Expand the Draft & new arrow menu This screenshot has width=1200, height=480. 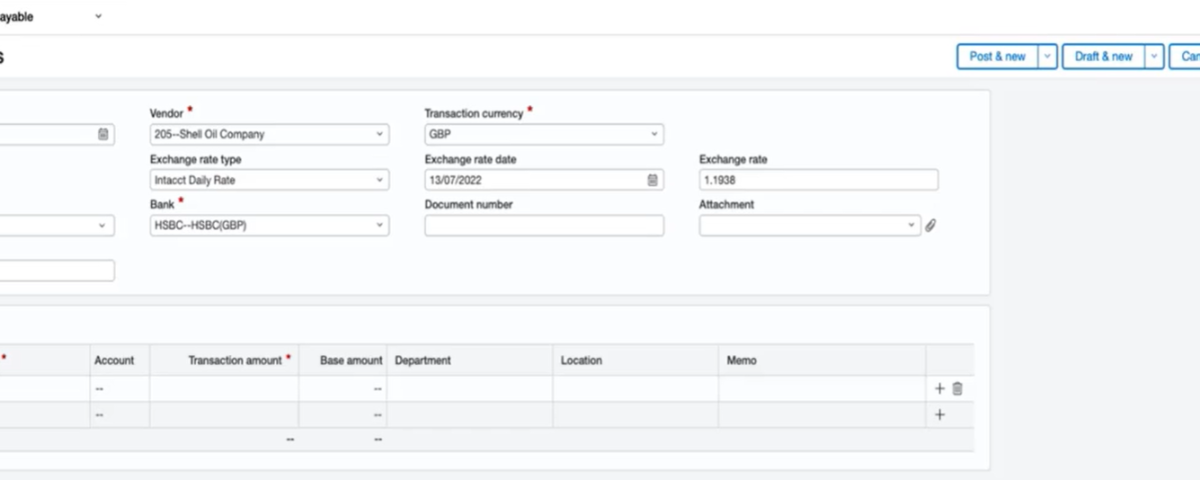pos(1155,57)
